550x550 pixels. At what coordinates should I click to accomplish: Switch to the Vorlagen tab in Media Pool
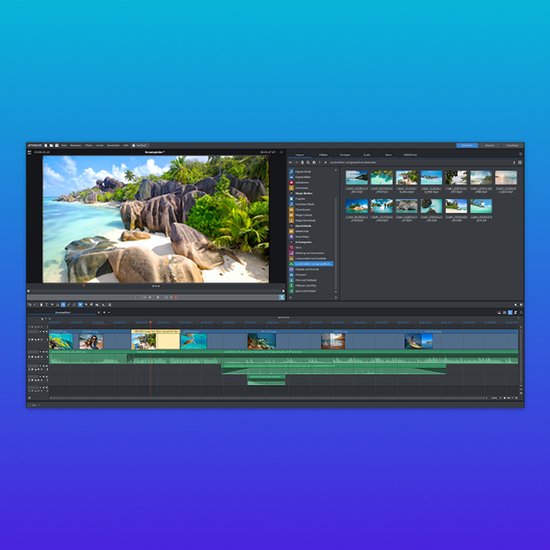pyautogui.click(x=345, y=155)
